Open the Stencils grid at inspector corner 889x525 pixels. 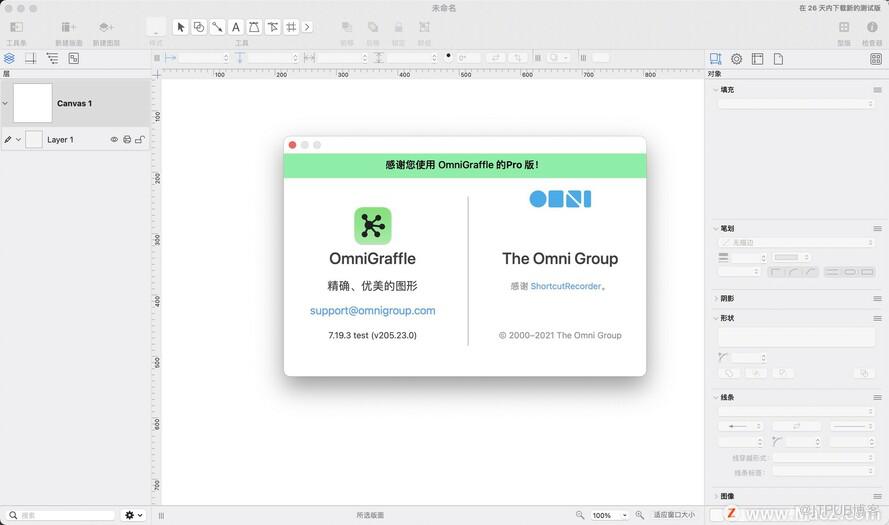[x=876, y=59]
